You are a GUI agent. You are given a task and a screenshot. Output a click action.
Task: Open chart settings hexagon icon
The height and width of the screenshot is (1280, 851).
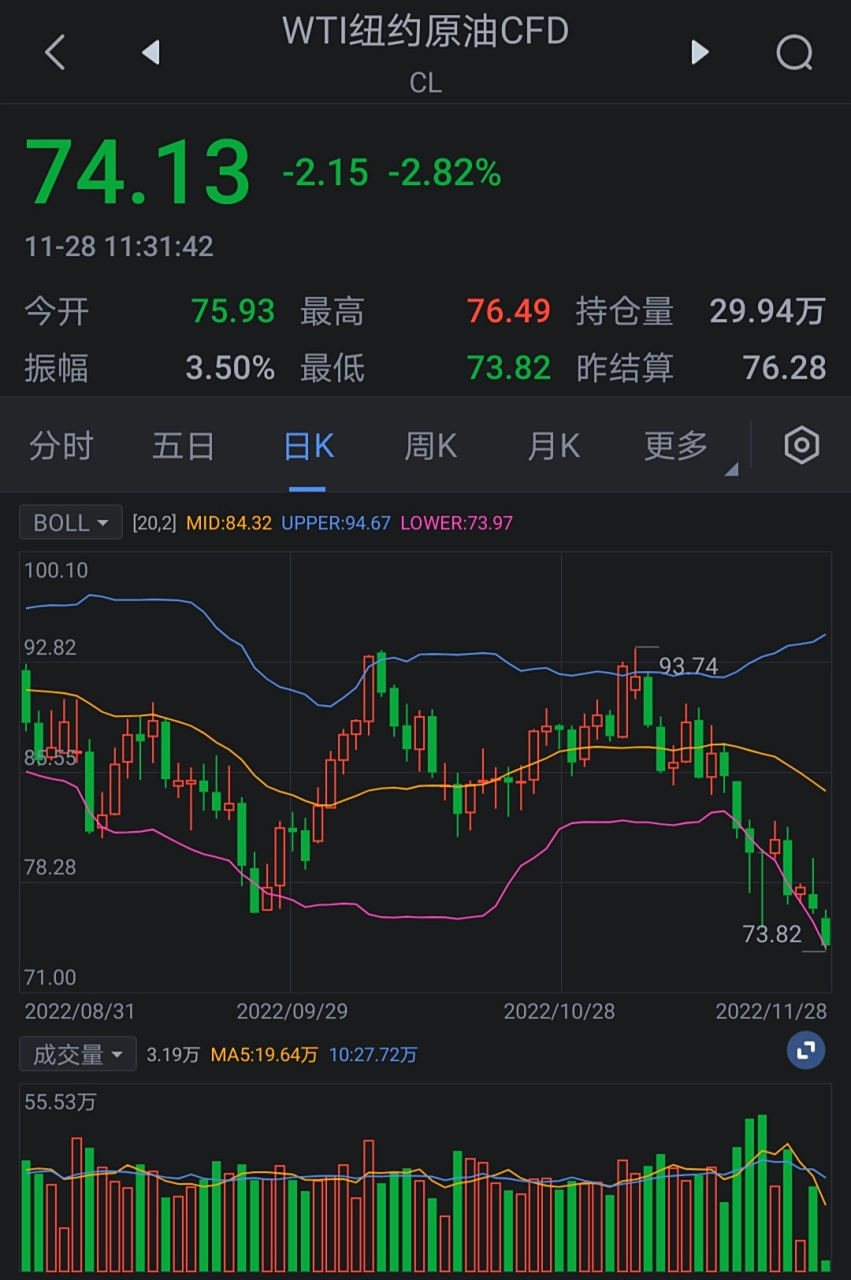801,446
